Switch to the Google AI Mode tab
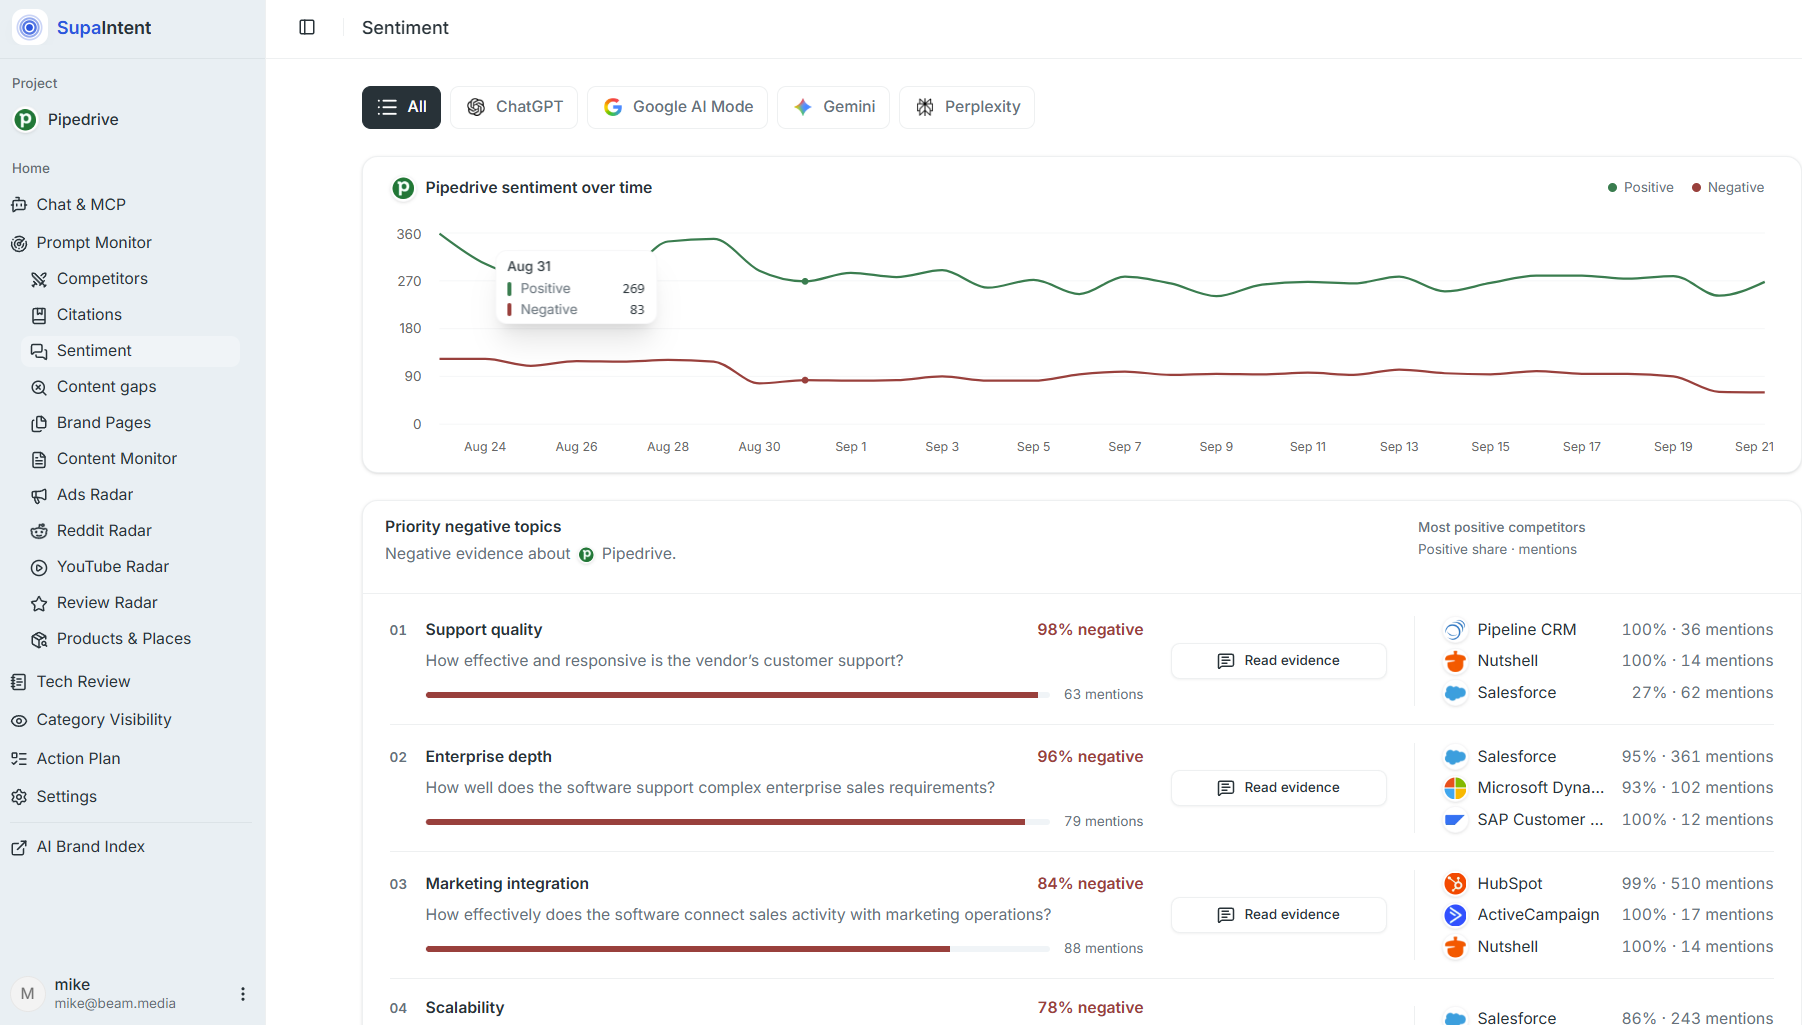1802x1025 pixels. [x=677, y=107]
